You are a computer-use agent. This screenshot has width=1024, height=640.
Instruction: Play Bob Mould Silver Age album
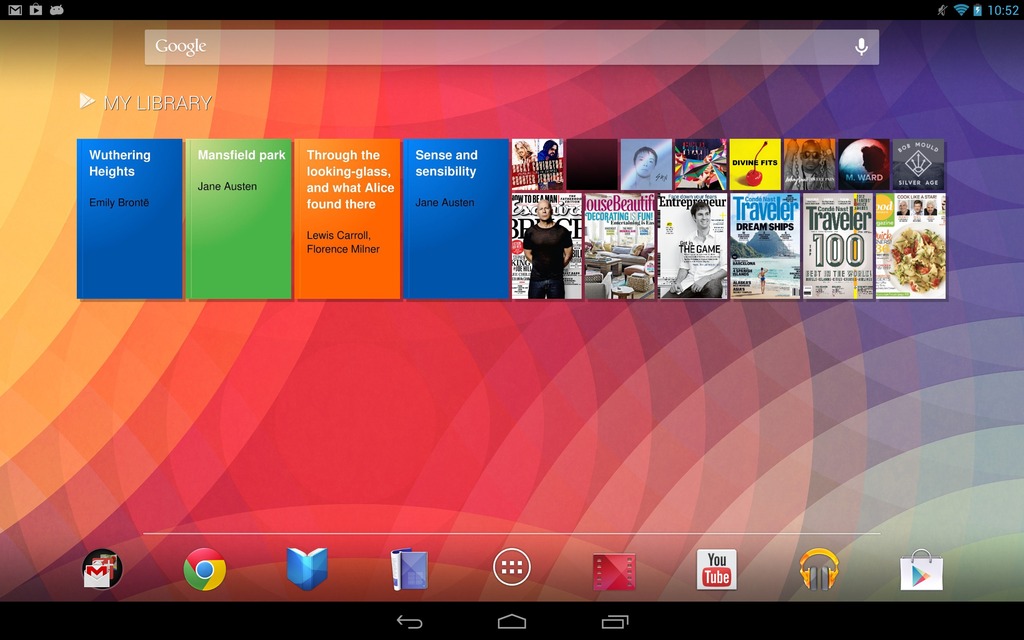[918, 164]
